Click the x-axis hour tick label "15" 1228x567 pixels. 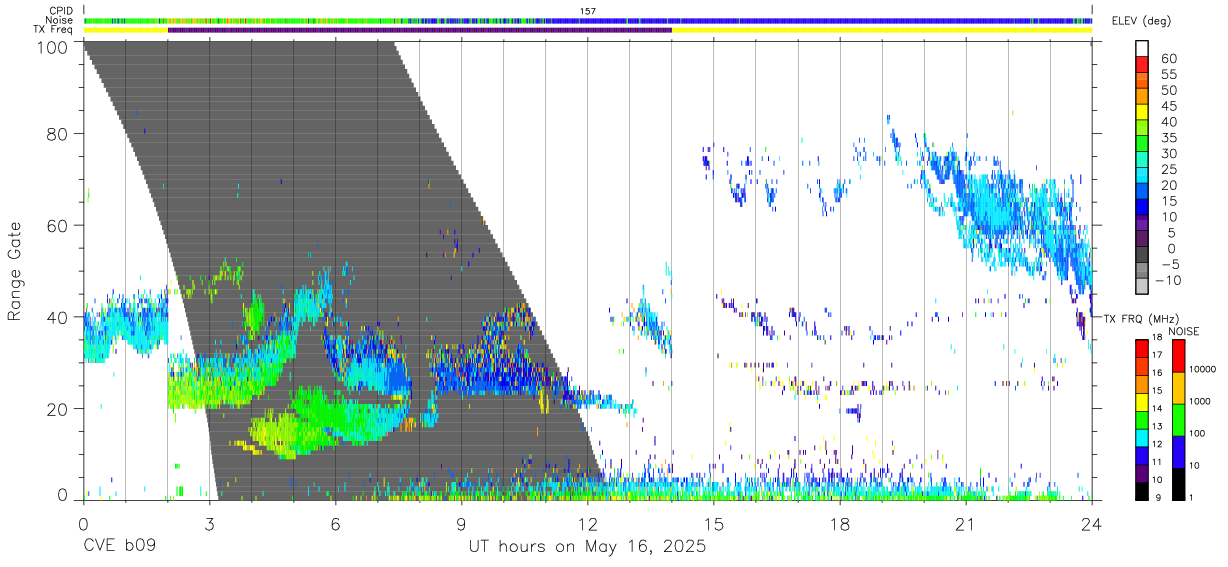point(713,523)
